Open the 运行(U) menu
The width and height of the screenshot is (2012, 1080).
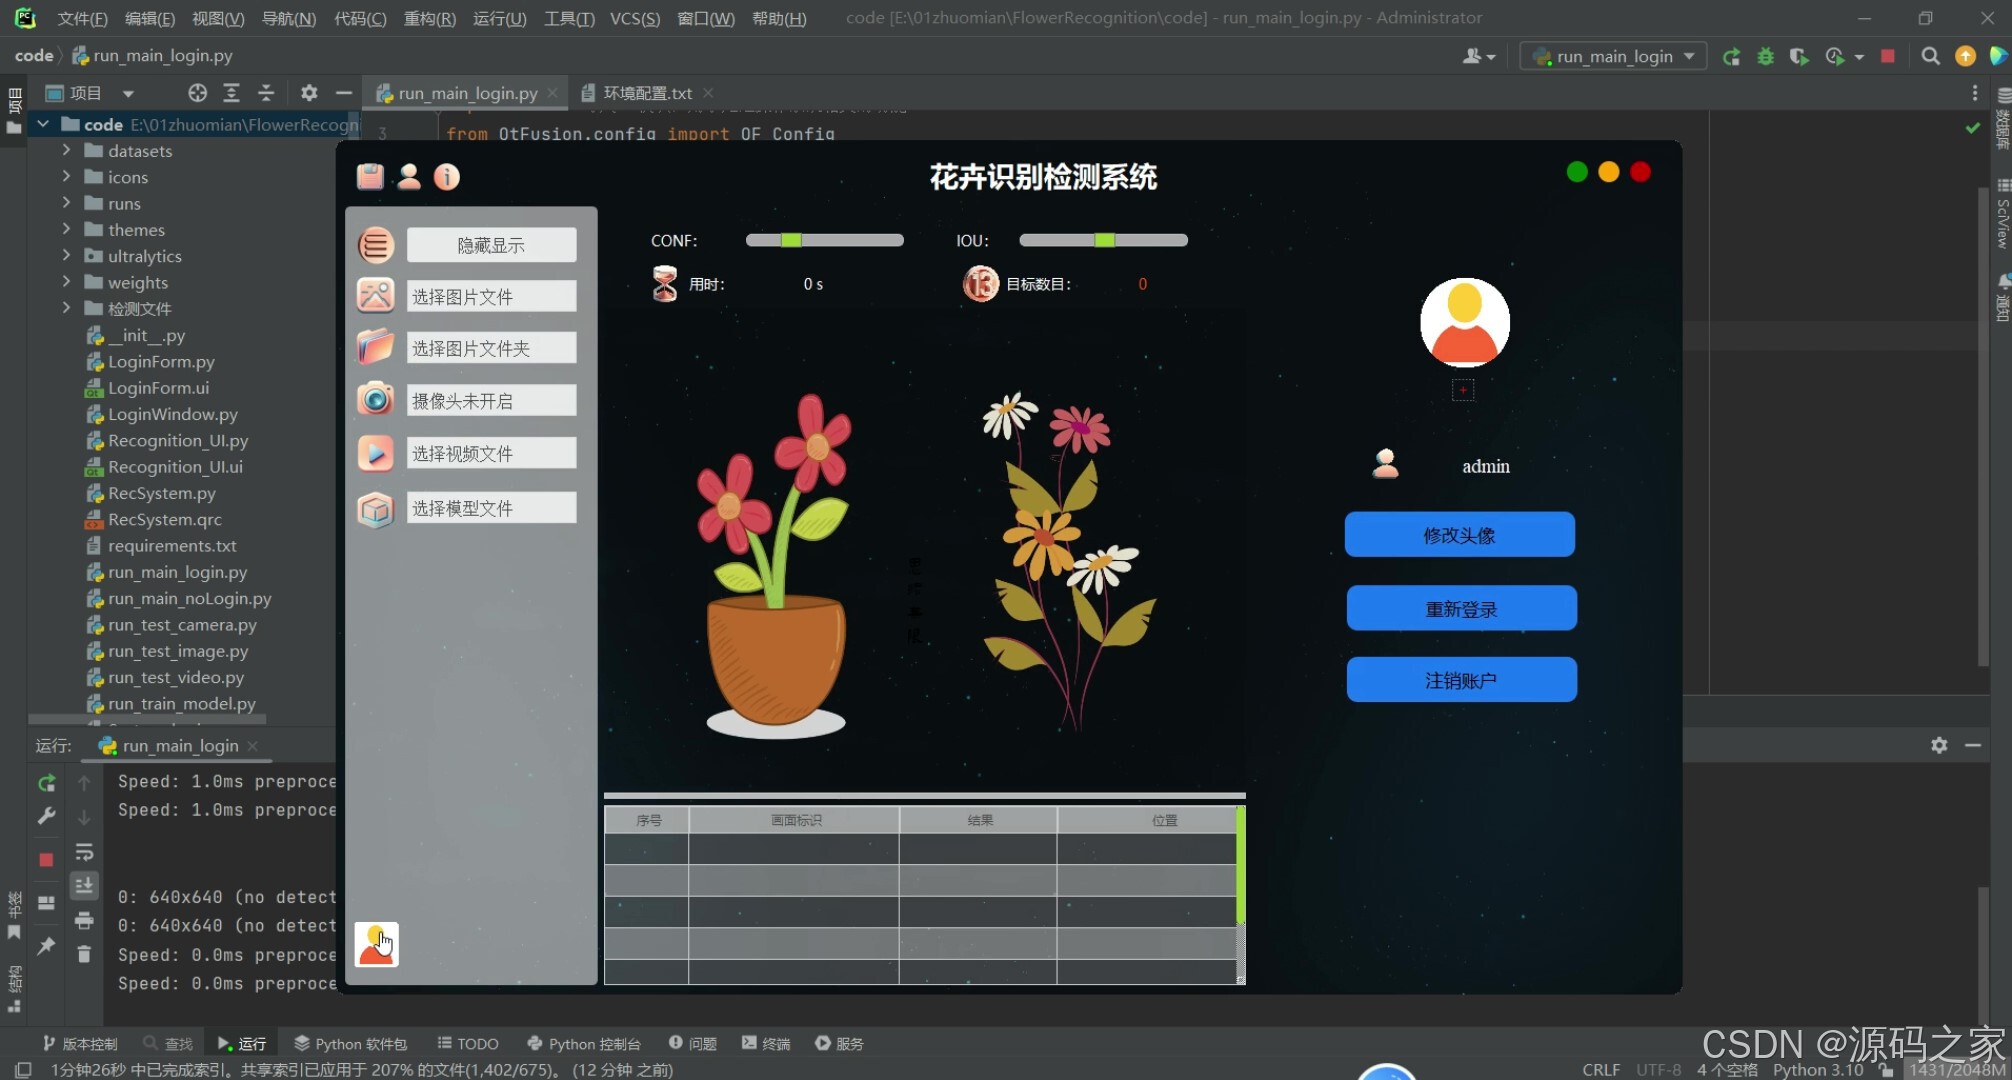[x=498, y=17]
